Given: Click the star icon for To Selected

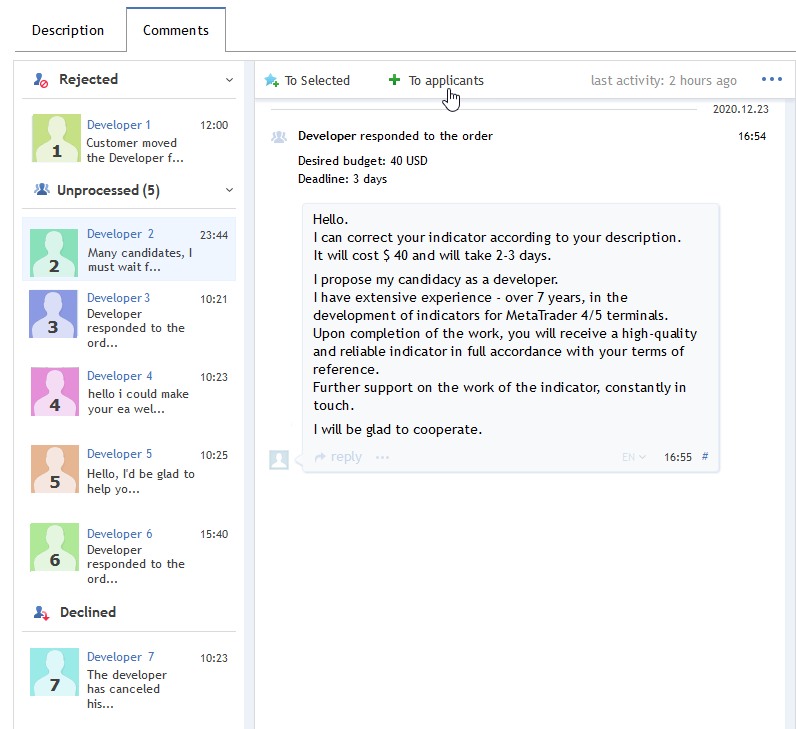Looking at the screenshot, I should 272,80.
